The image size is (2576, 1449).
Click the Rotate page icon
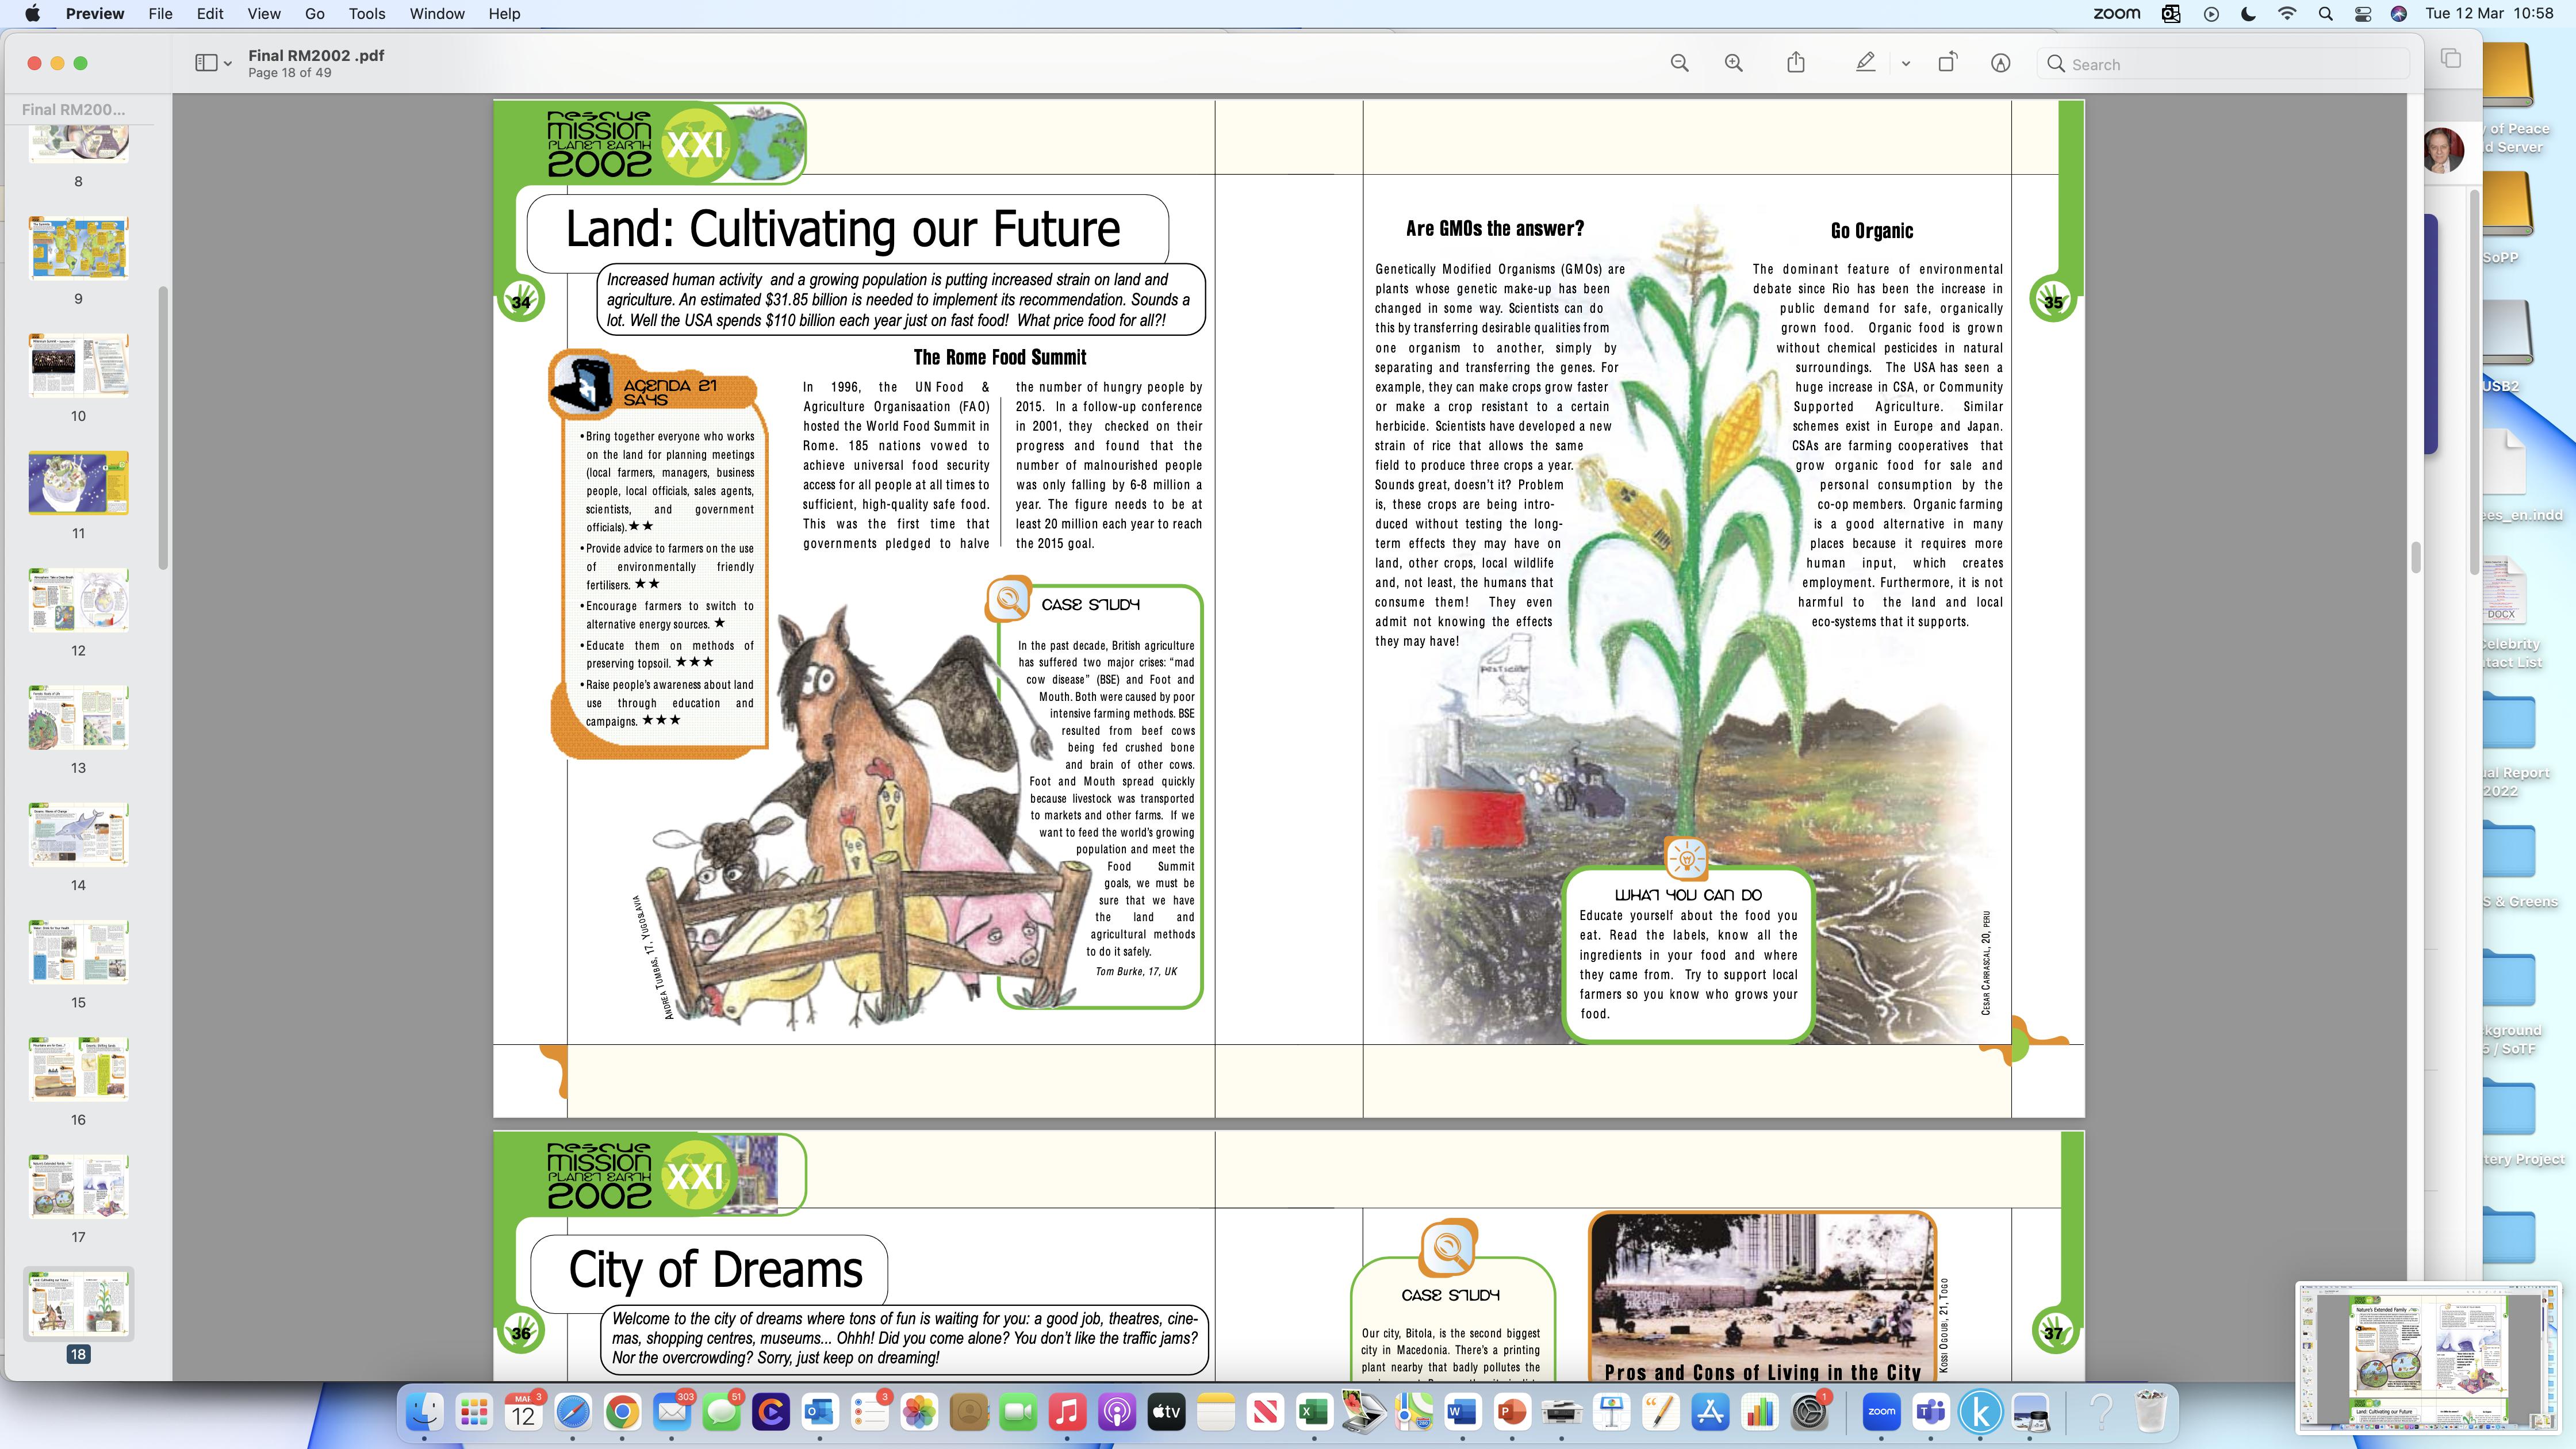click(x=1947, y=64)
